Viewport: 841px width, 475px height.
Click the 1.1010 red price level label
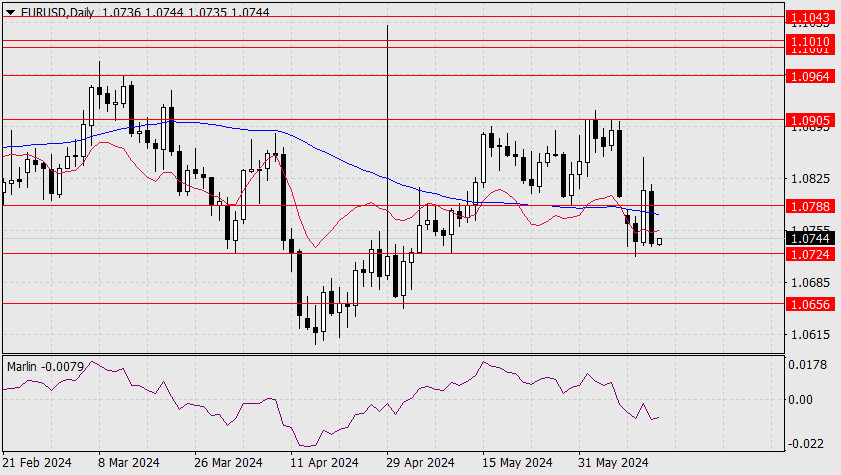click(x=810, y=41)
